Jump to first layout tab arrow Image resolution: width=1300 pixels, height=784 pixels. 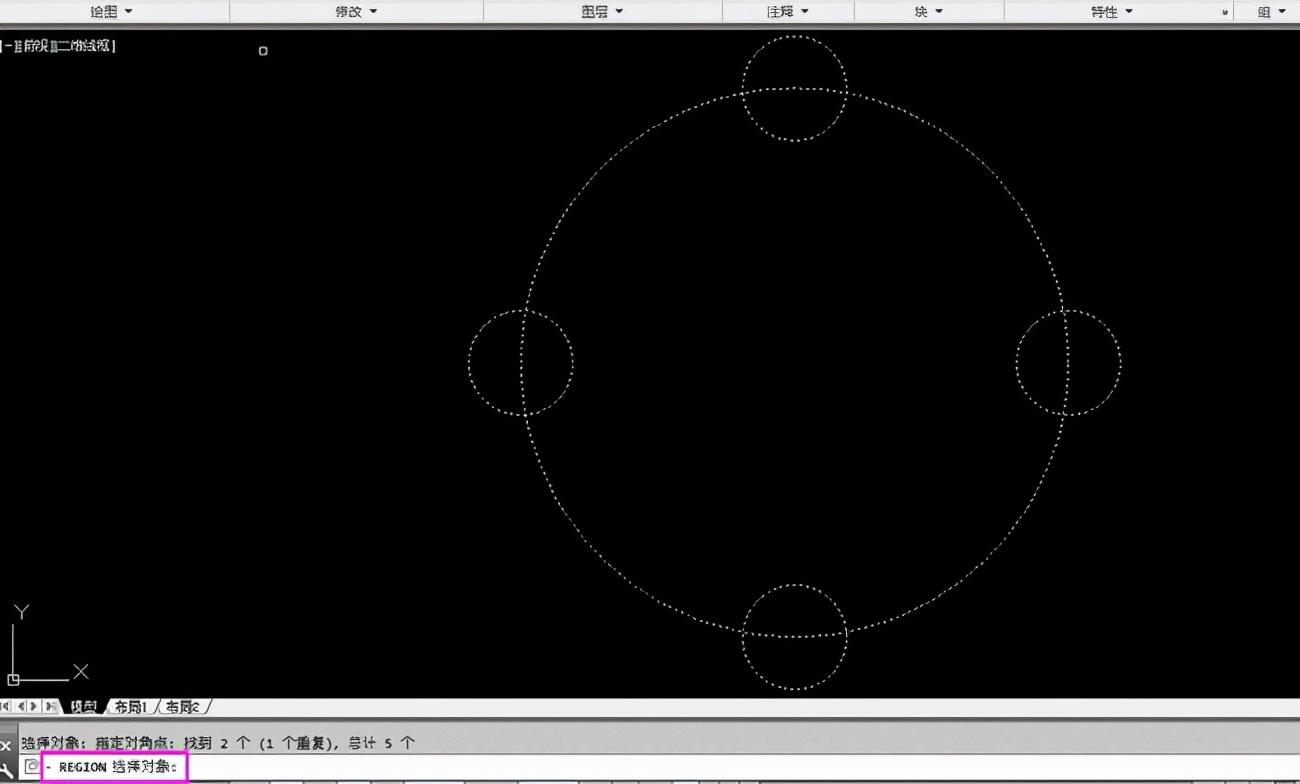6,707
